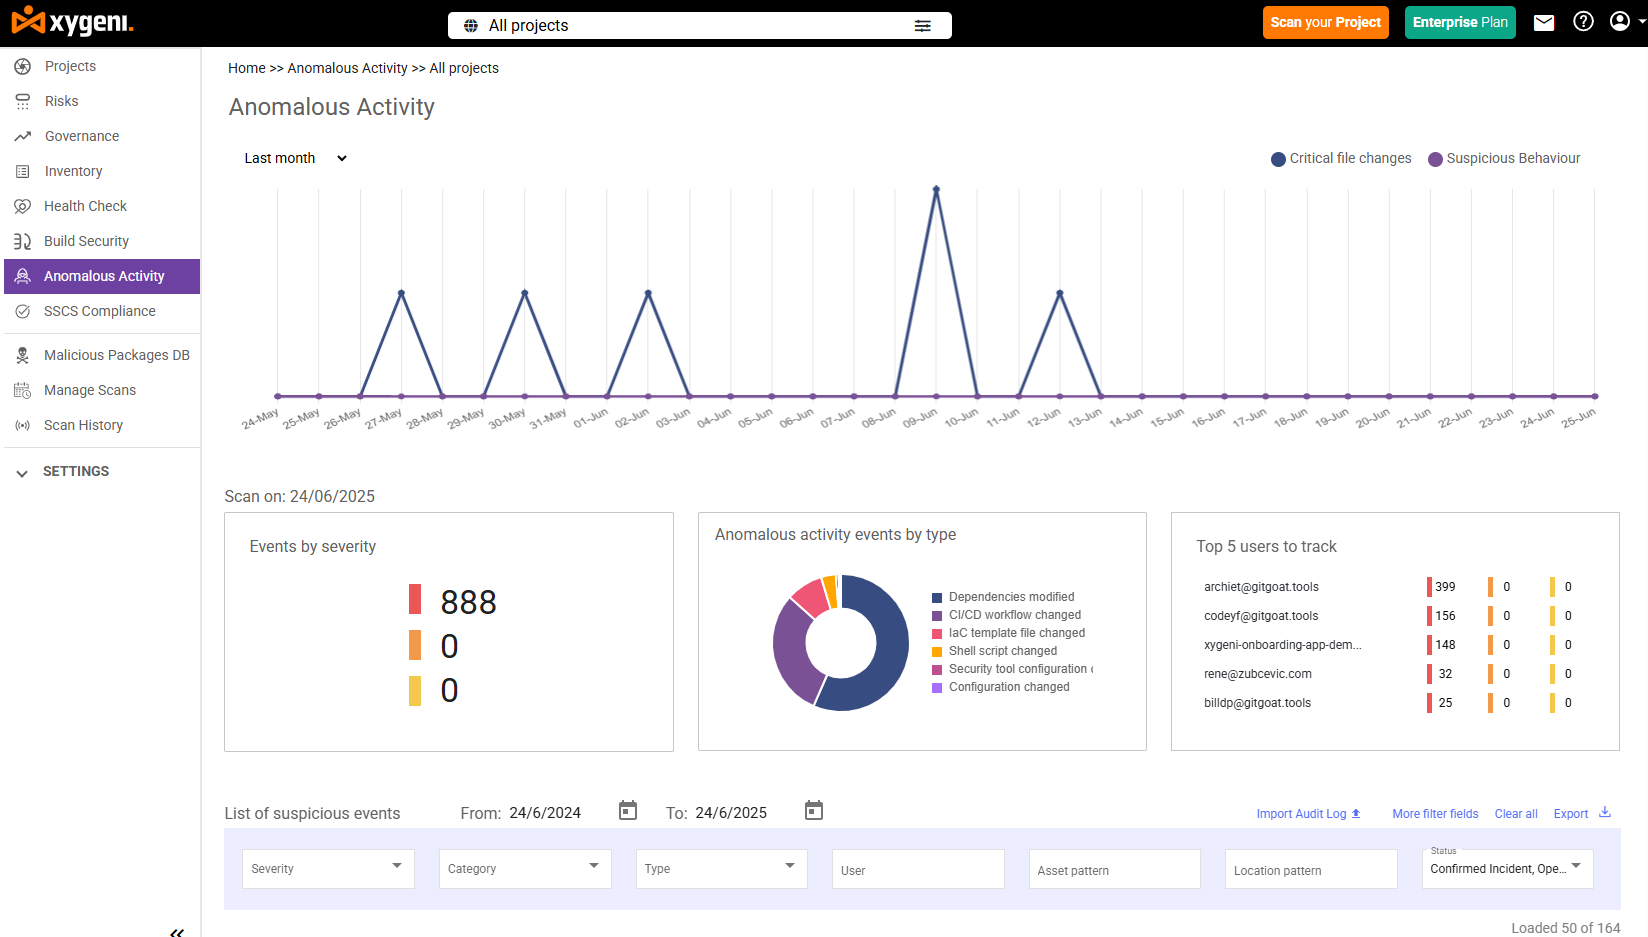Click the Clear all filters link

pyautogui.click(x=1516, y=814)
